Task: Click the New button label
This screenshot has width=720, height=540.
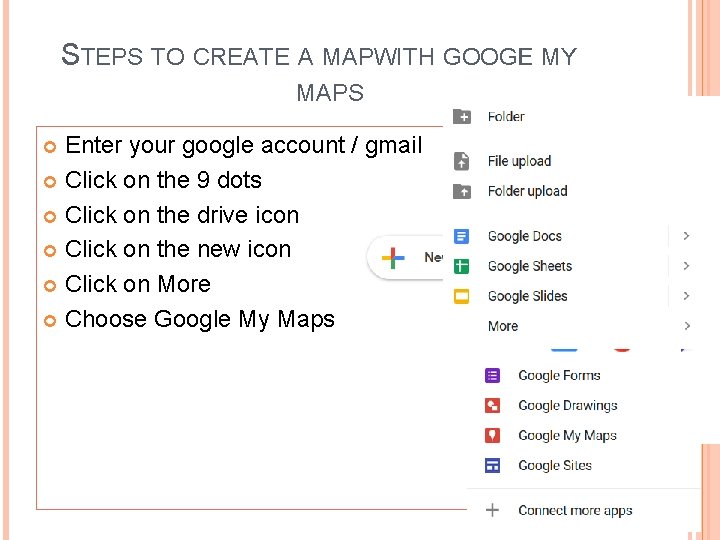Action: coord(433,257)
